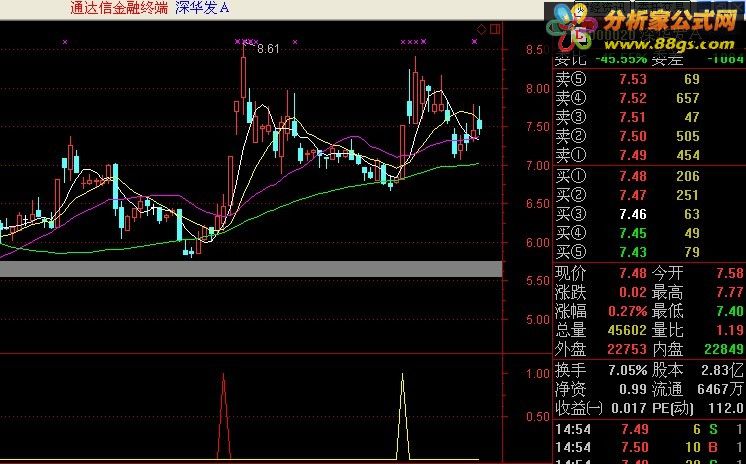
Task: Click the red signal spike in indicator panel
Action: pos(224,416)
